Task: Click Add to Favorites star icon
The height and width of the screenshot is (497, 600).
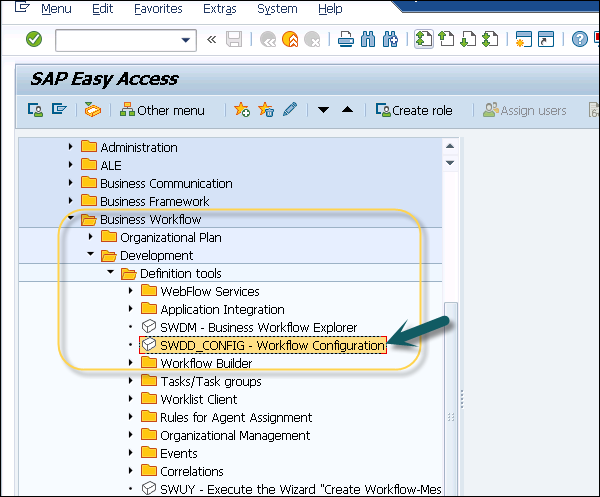Action: click(242, 110)
